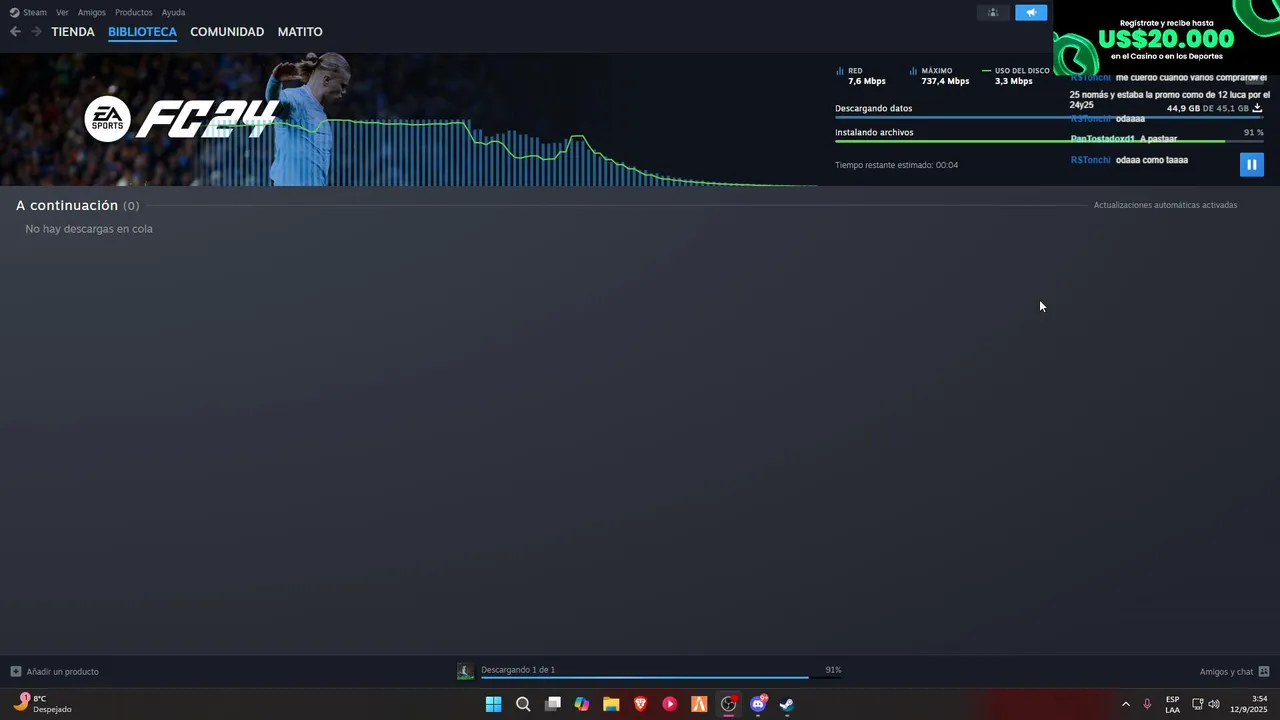Image resolution: width=1280 pixels, height=720 pixels.
Task: Open the friends icon in the header
Action: click(993, 12)
